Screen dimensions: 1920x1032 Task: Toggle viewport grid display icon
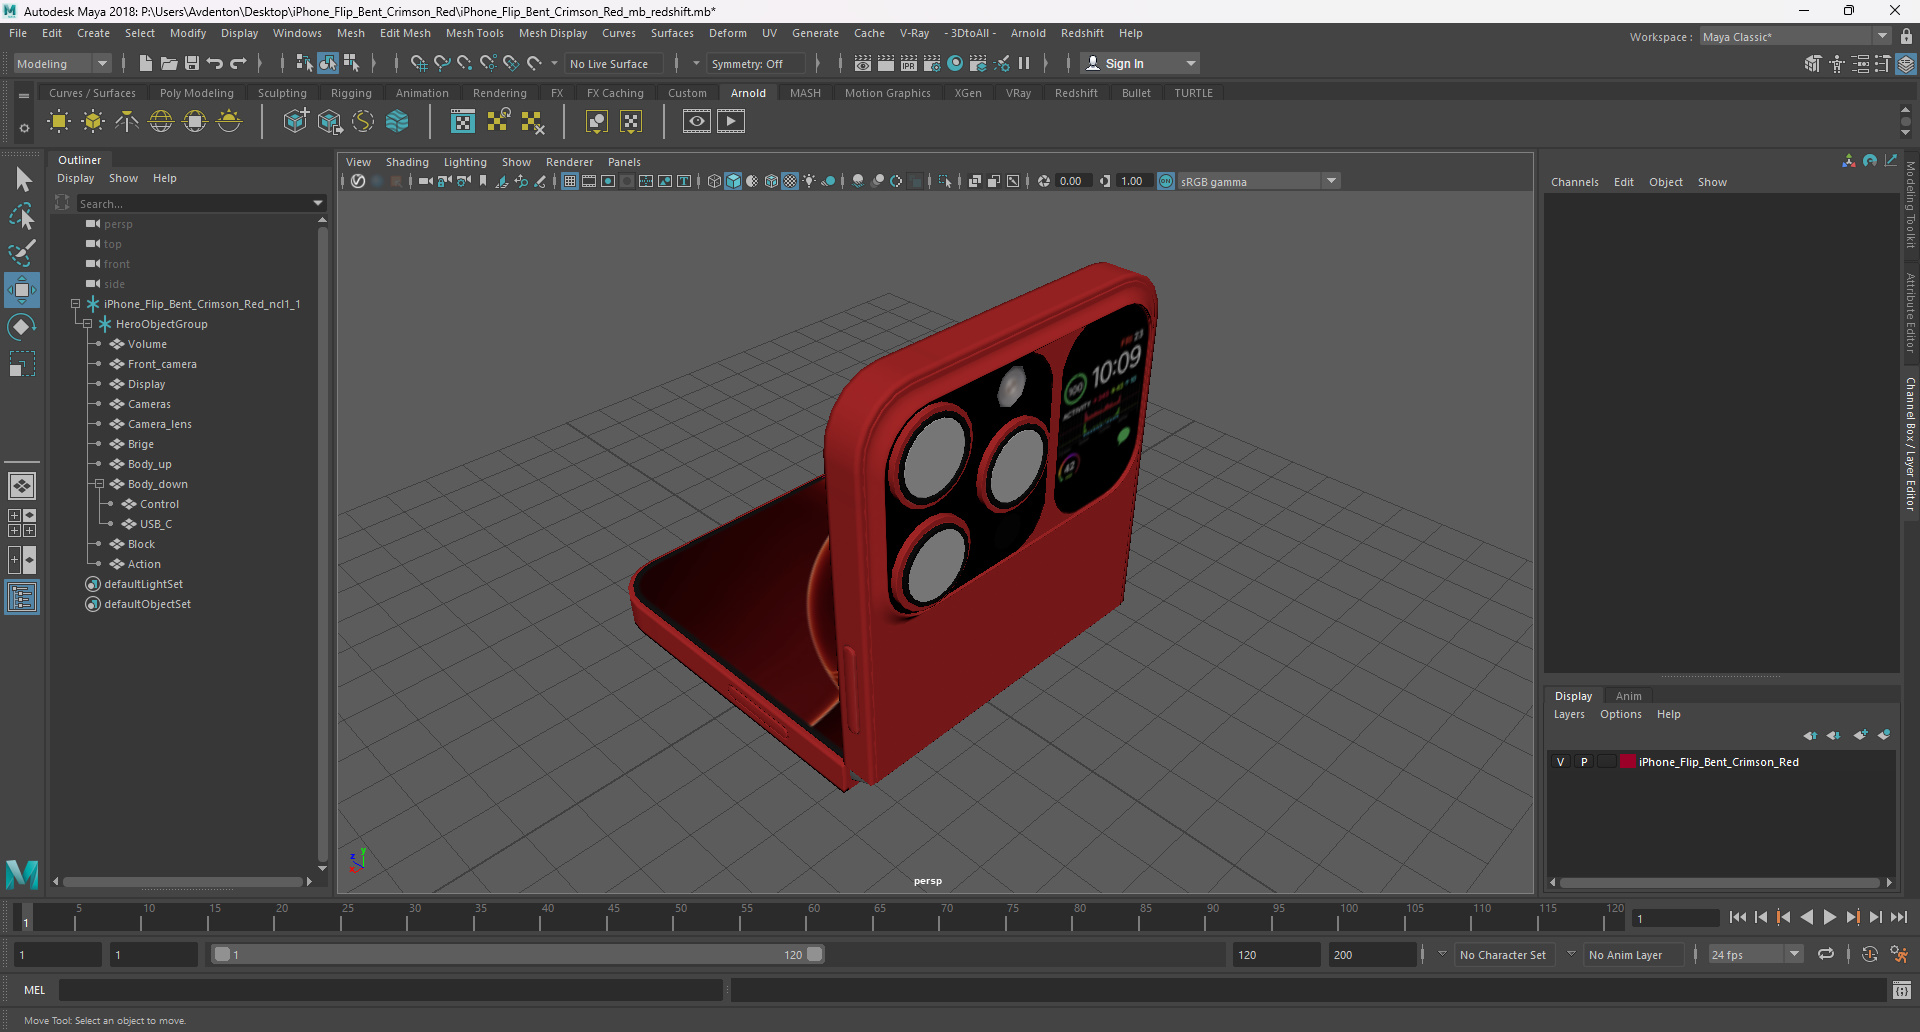[569, 181]
